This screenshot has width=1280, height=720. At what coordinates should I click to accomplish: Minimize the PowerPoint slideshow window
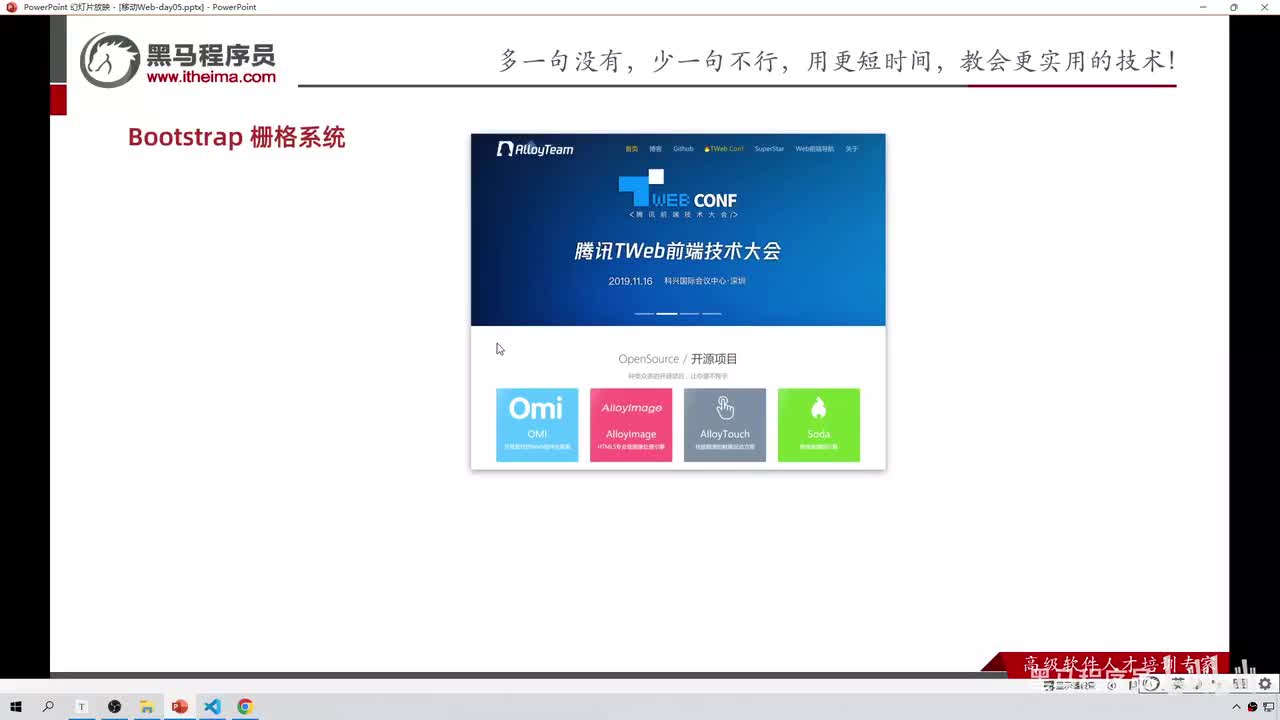[x=1203, y=7]
